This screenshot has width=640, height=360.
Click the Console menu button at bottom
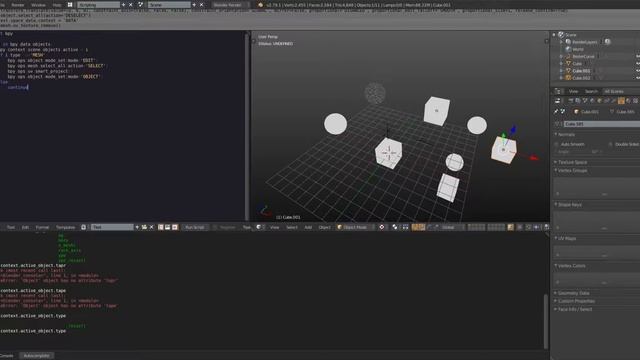pos(7,356)
